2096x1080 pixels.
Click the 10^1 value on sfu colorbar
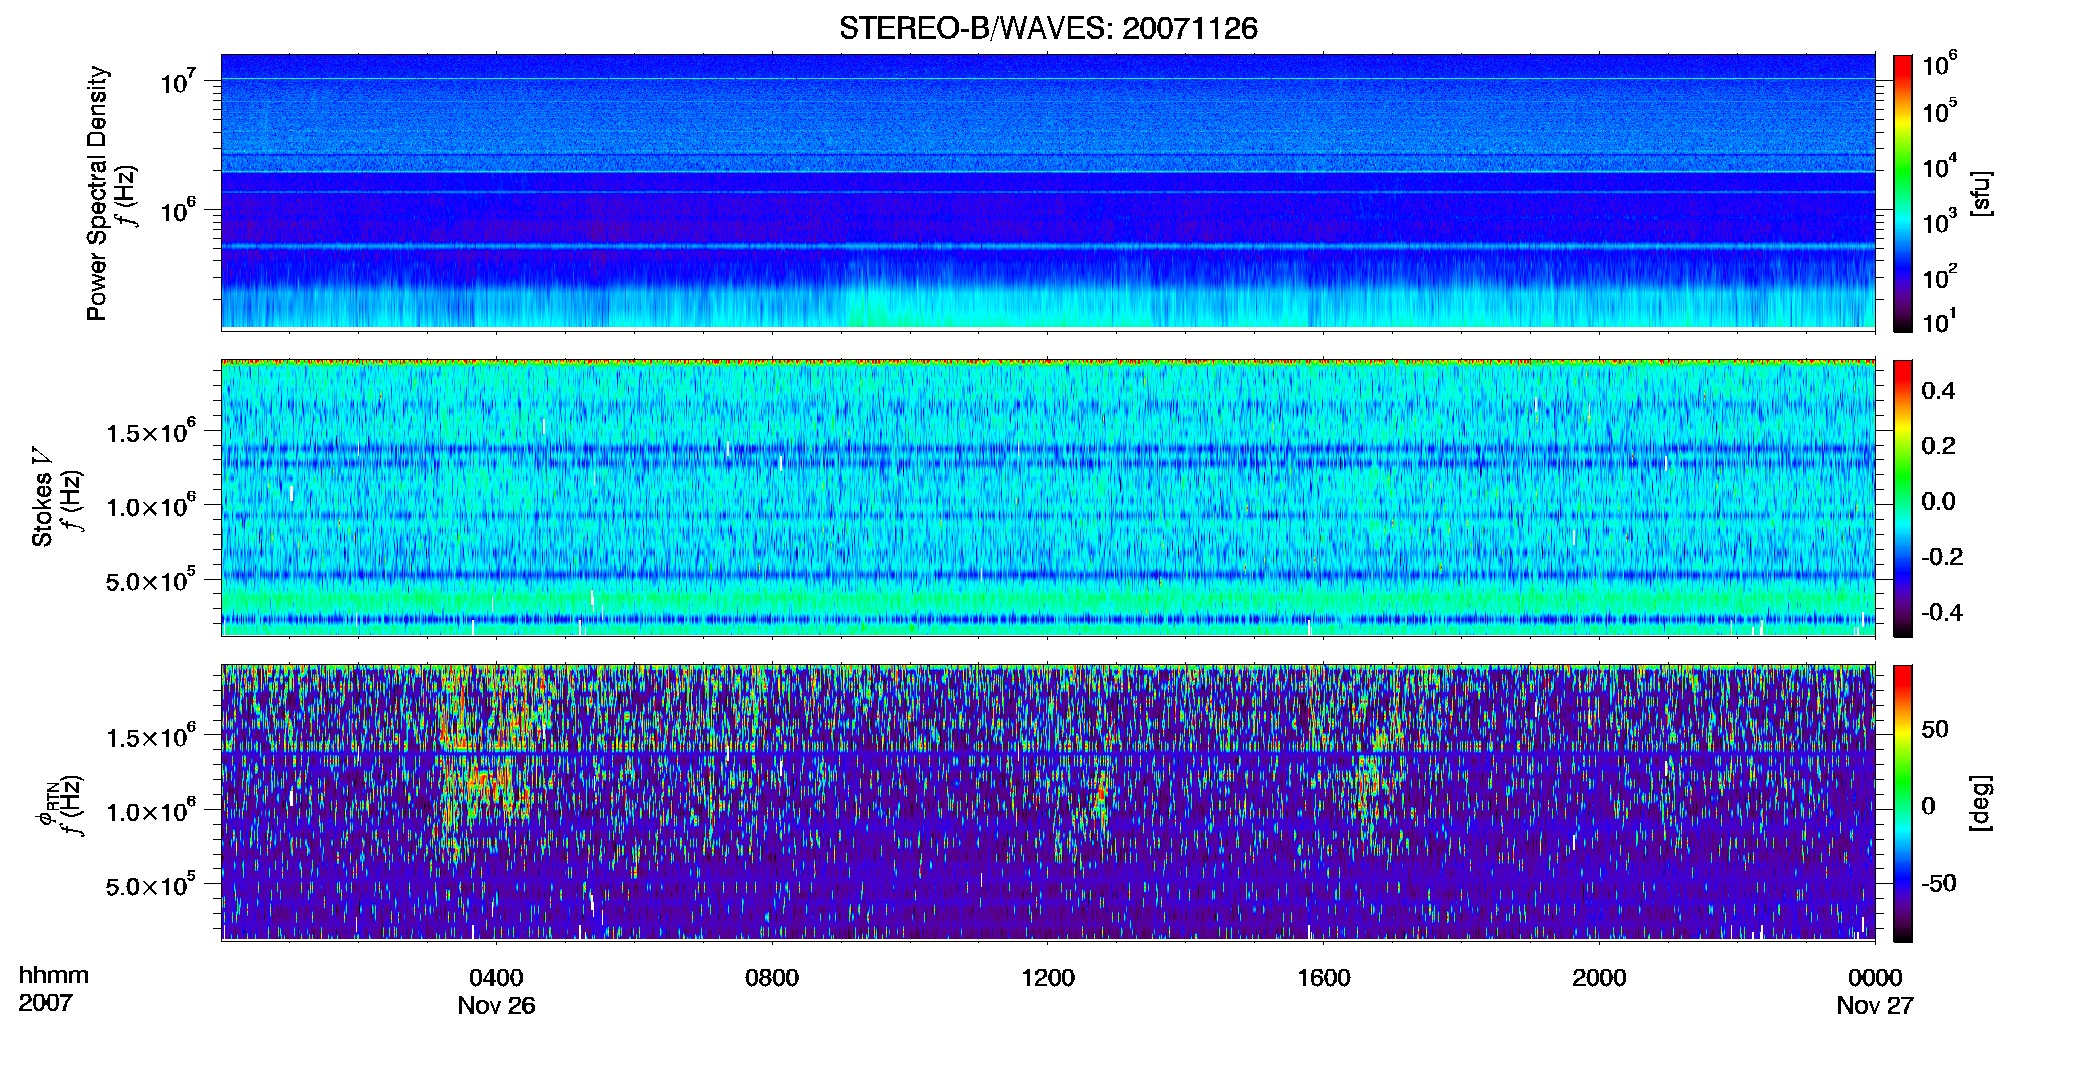tap(1940, 322)
